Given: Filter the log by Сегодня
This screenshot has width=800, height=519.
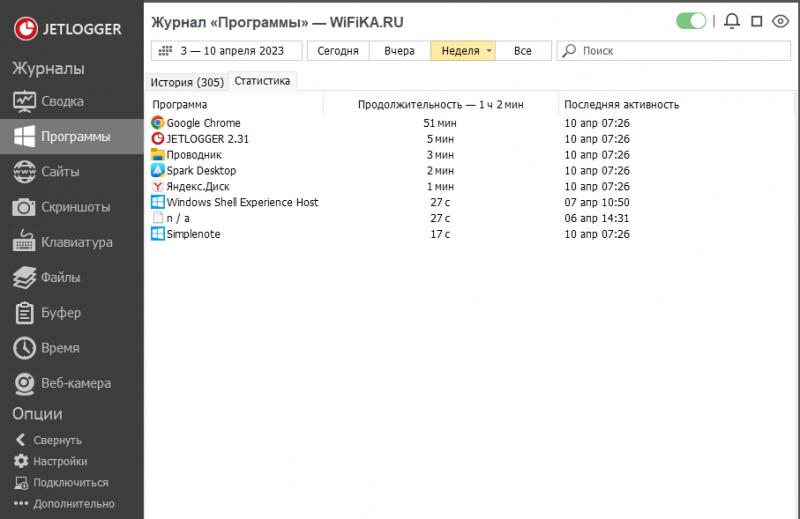Looking at the screenshot, I should click(337, 51).
